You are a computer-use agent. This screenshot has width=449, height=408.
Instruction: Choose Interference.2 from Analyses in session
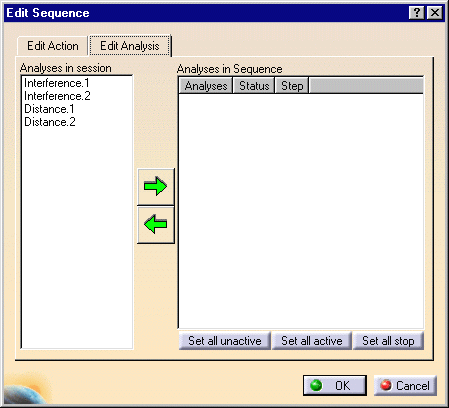57,96
